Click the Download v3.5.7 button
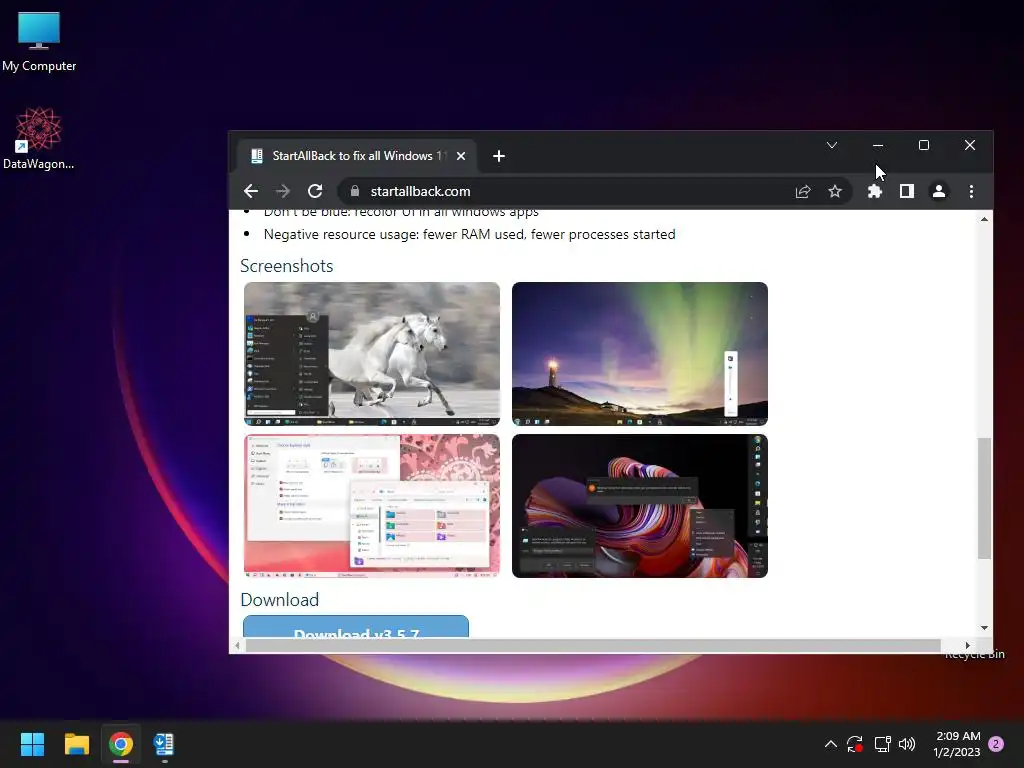 (356, 627)
